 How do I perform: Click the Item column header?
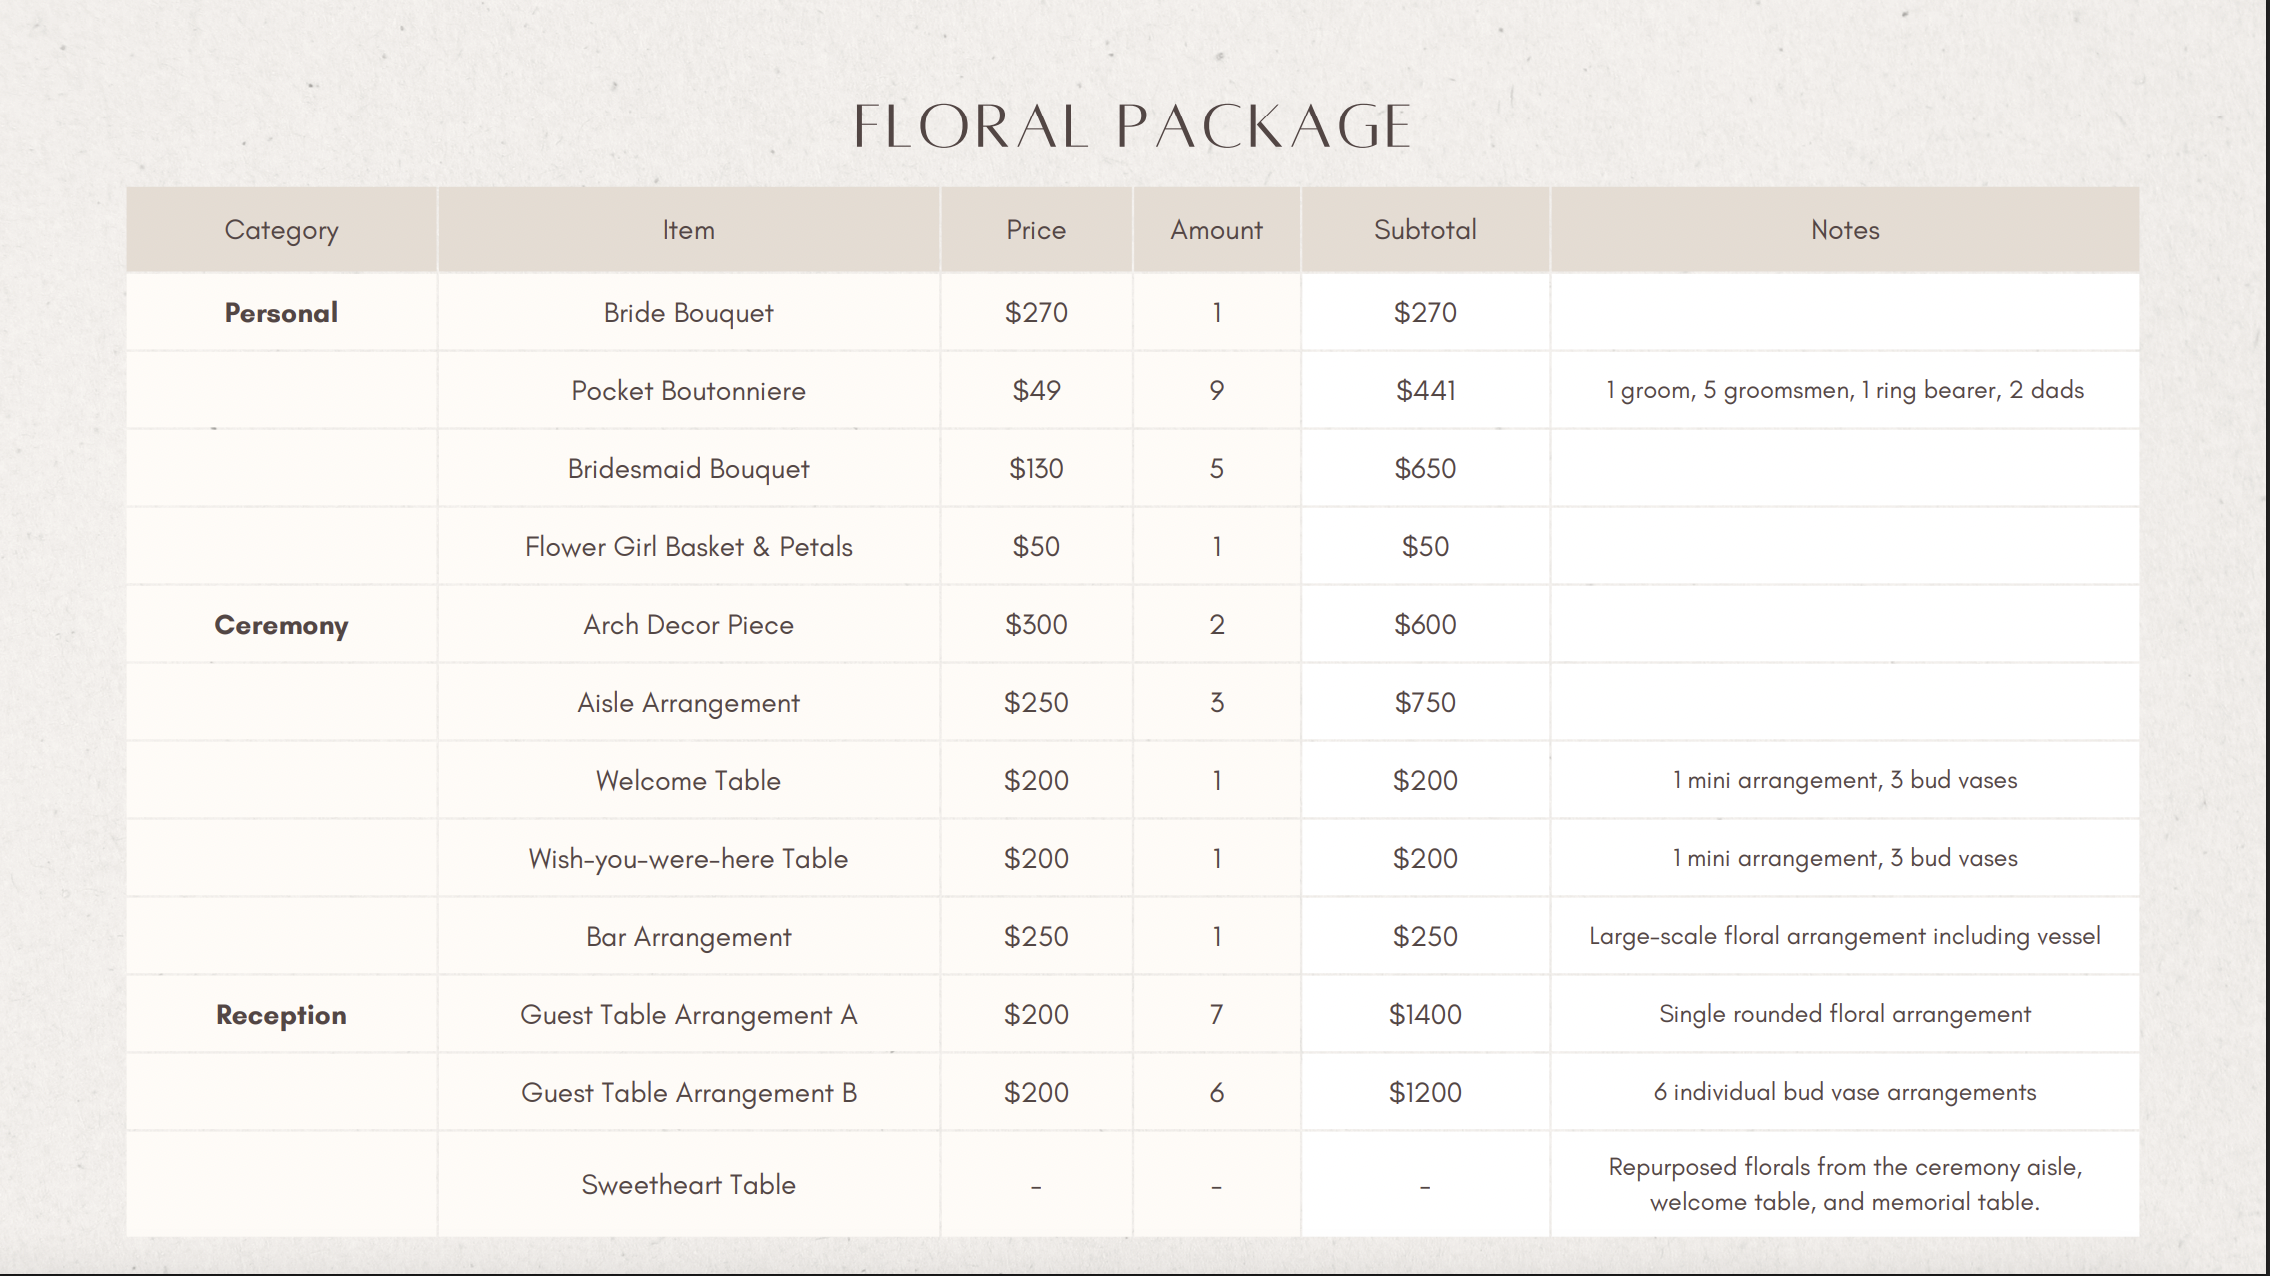coord(688,230)
